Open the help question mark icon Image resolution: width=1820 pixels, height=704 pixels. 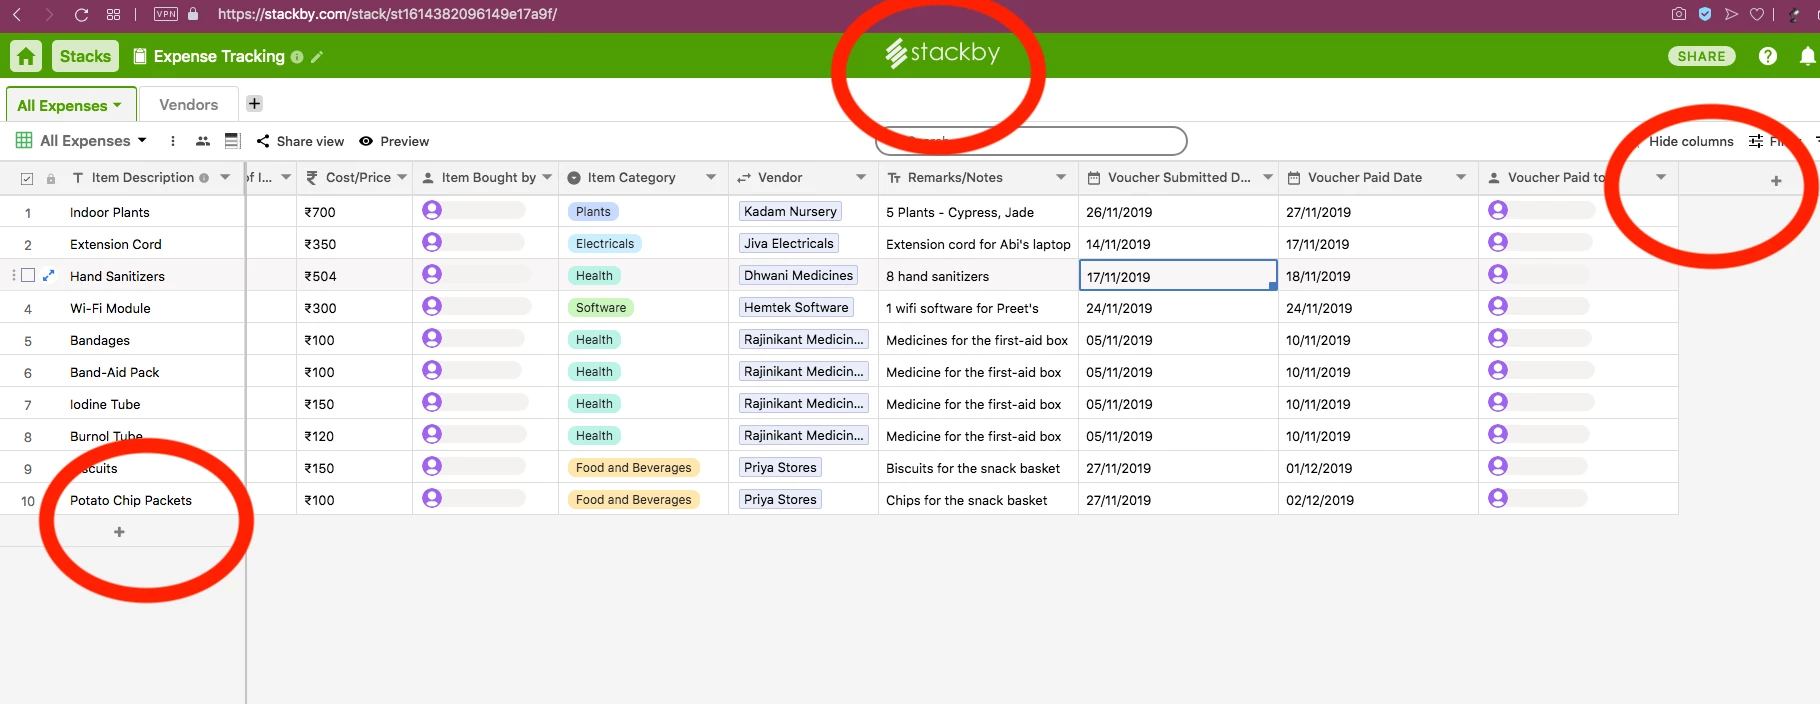[1768, 56]
